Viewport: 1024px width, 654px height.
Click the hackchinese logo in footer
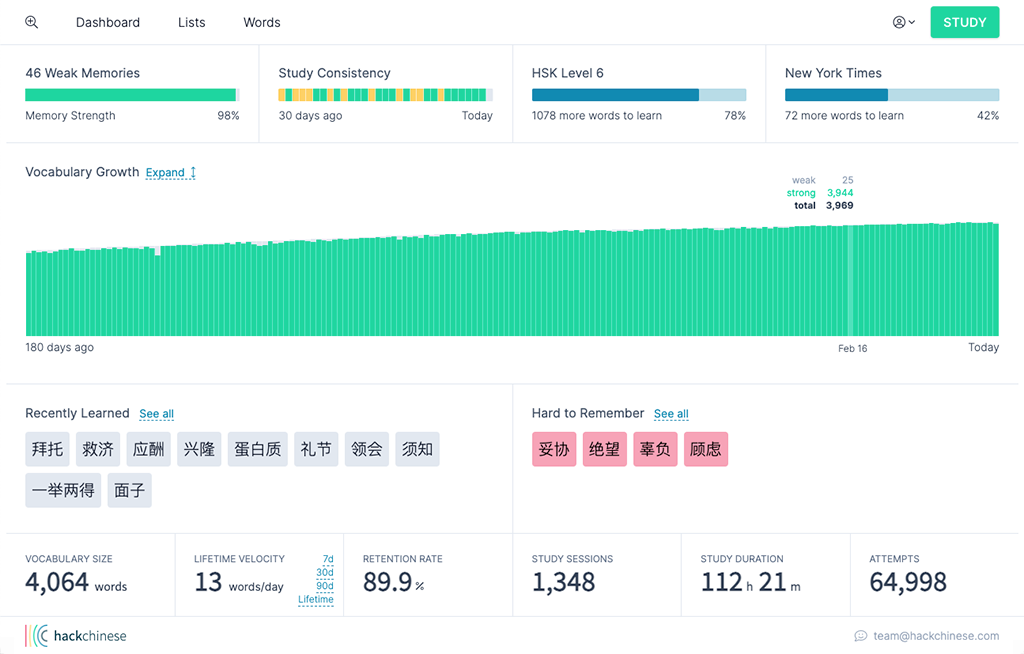[x=76, y=636]
